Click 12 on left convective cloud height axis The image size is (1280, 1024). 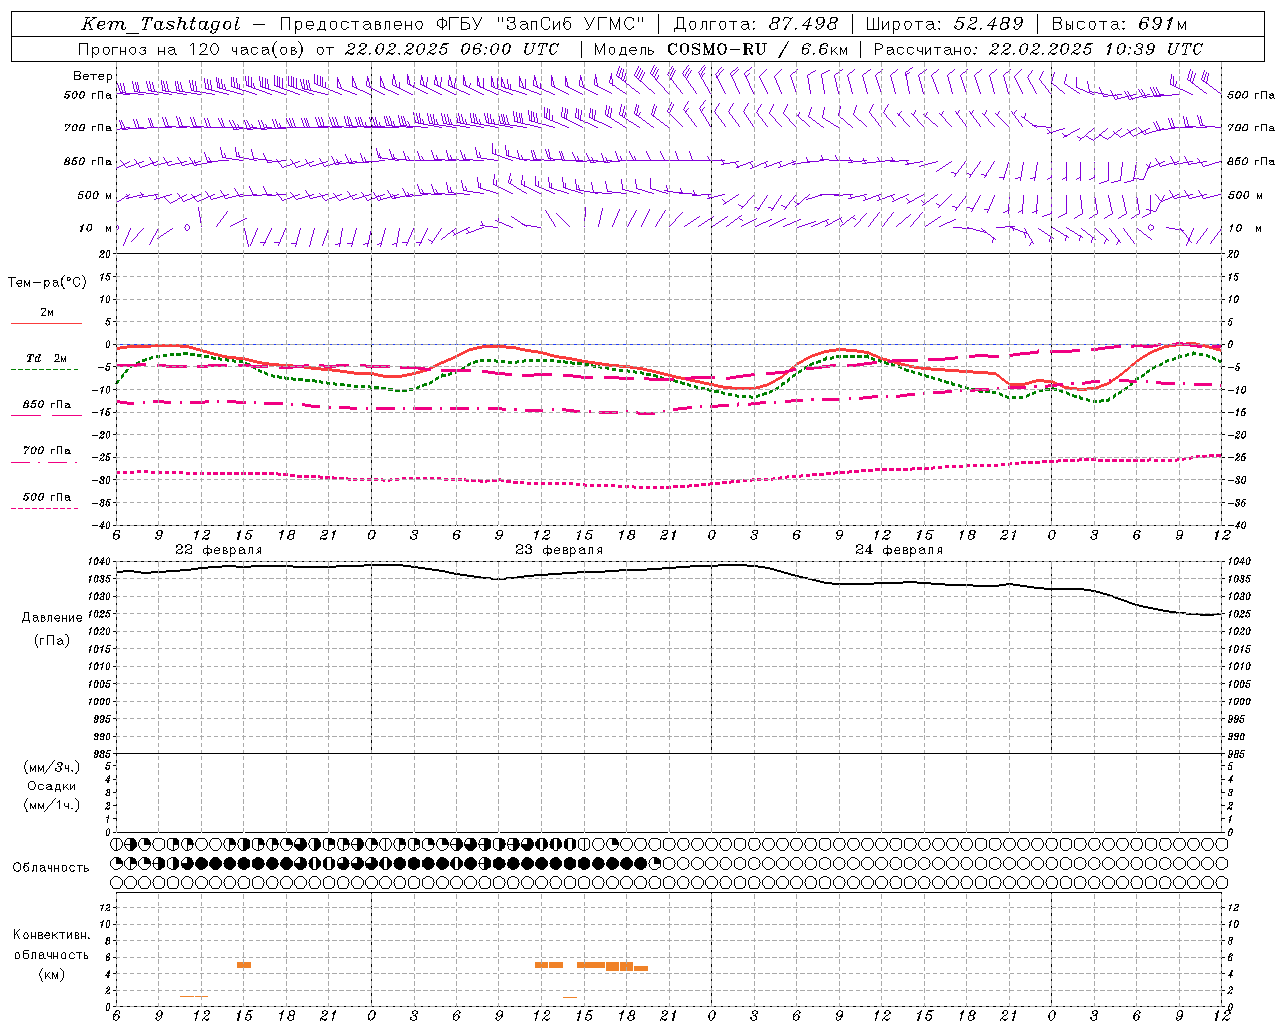click(107, 907)
